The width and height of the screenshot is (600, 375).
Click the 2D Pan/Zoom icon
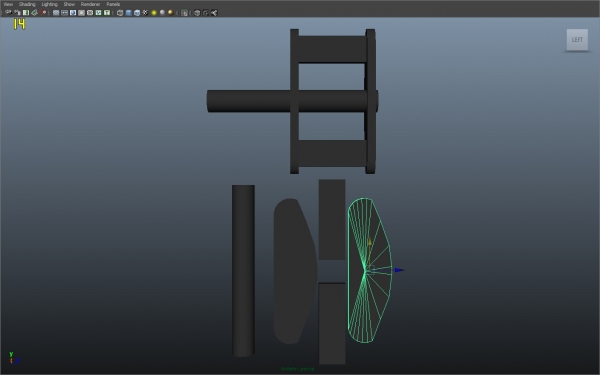click(x=43, y=13)
